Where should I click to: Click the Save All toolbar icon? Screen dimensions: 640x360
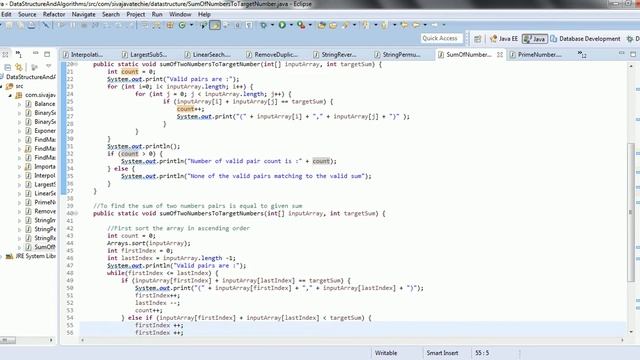pyautogui.click(x=20, y=25)
